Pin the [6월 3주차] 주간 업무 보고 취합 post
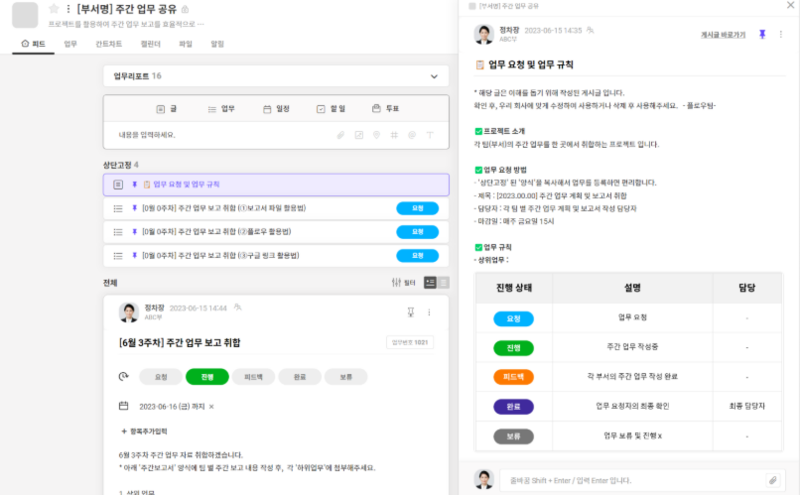 pos(411,312)
